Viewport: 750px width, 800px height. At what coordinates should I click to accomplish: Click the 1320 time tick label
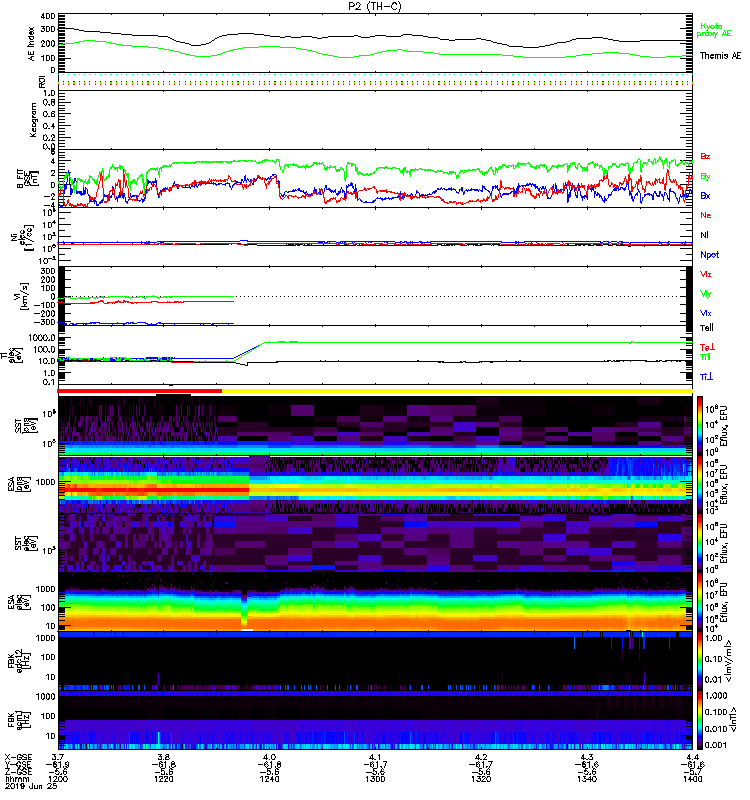click(481, 779)
